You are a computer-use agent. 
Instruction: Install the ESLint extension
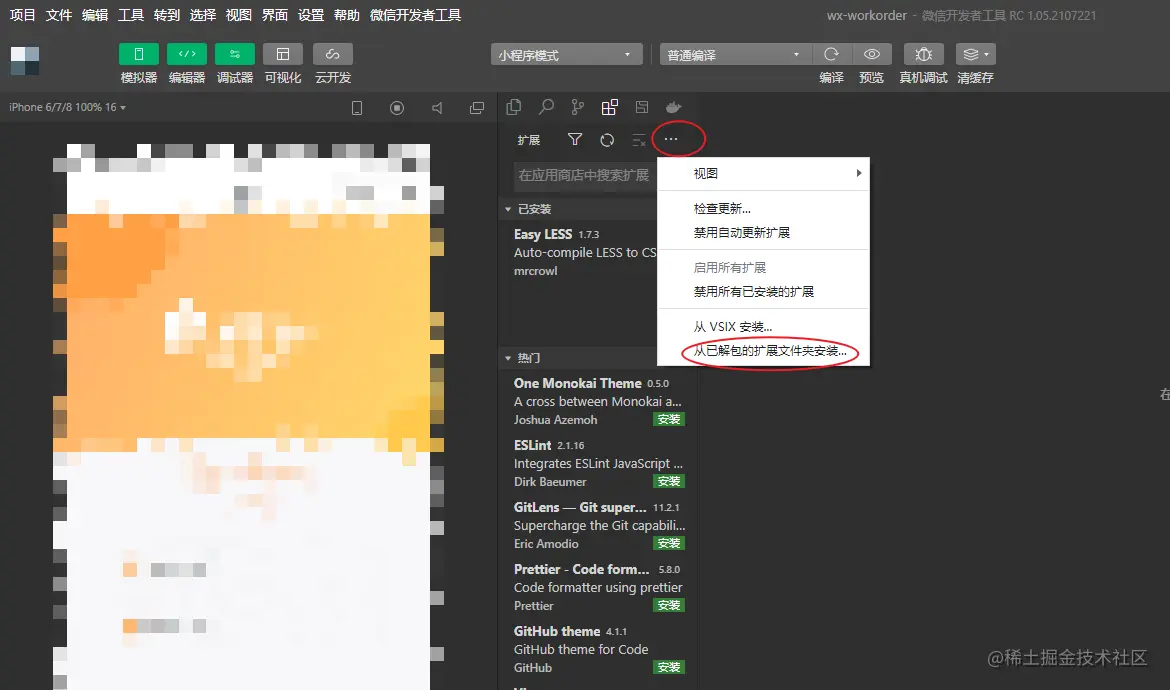tap(669, 481)
